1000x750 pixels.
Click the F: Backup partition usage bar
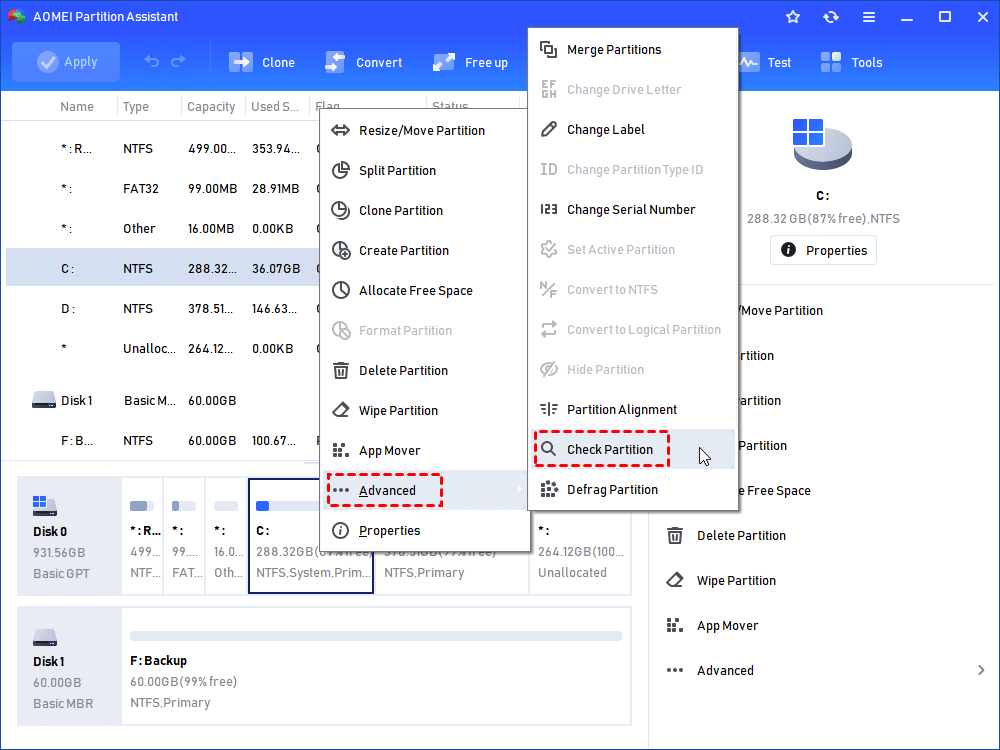click(375, 636)
